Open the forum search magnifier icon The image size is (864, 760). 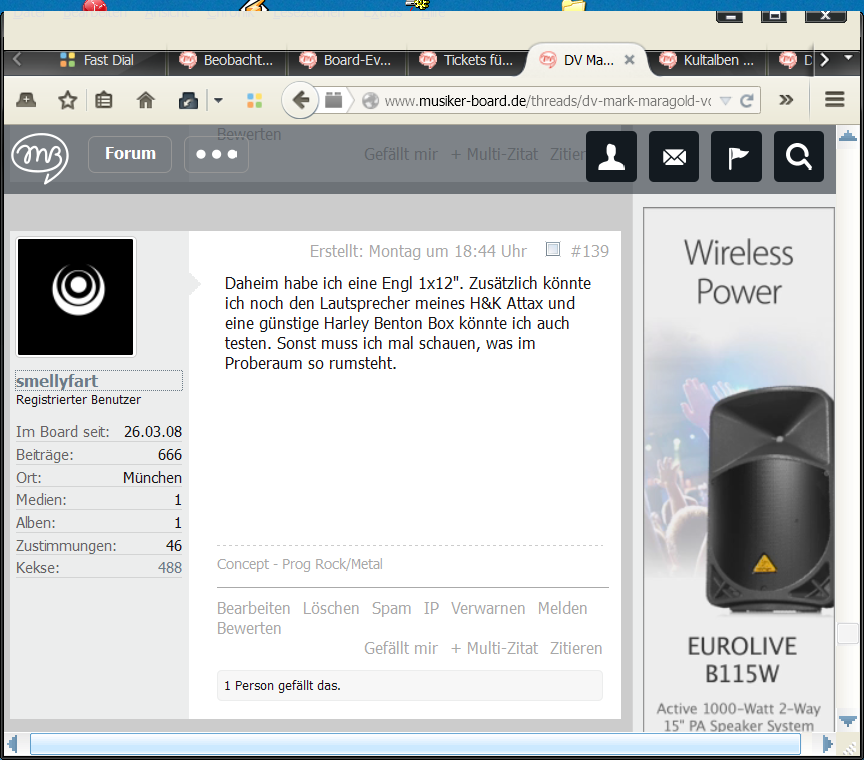tap(798, 157)
